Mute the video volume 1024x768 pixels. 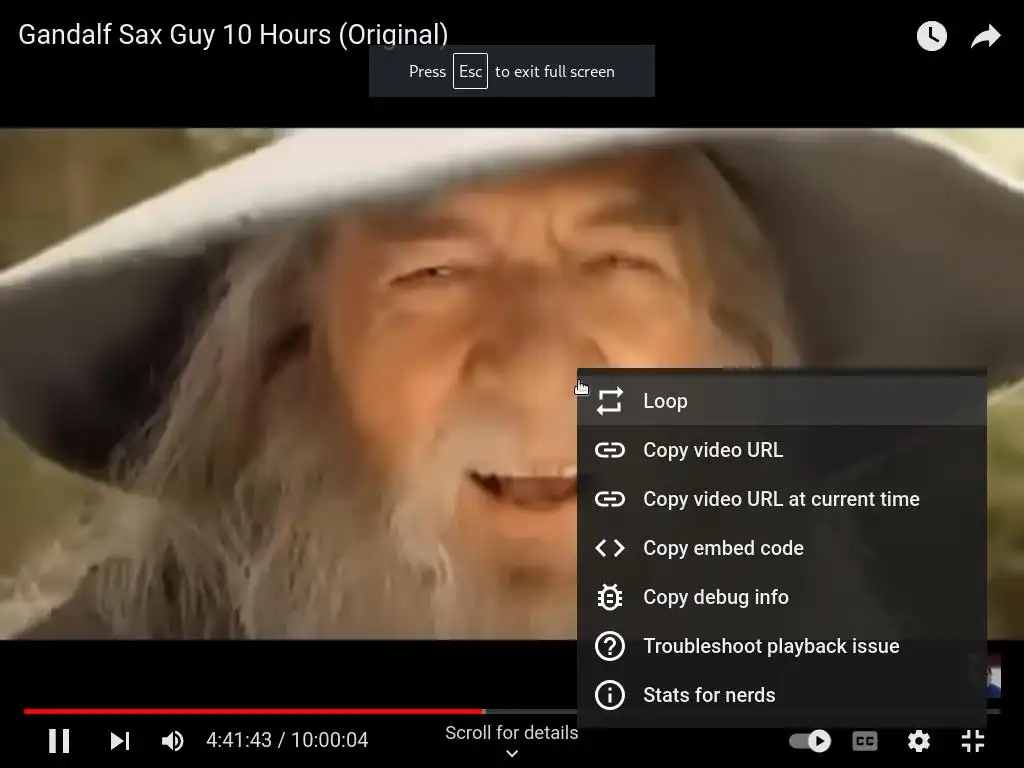172,741
